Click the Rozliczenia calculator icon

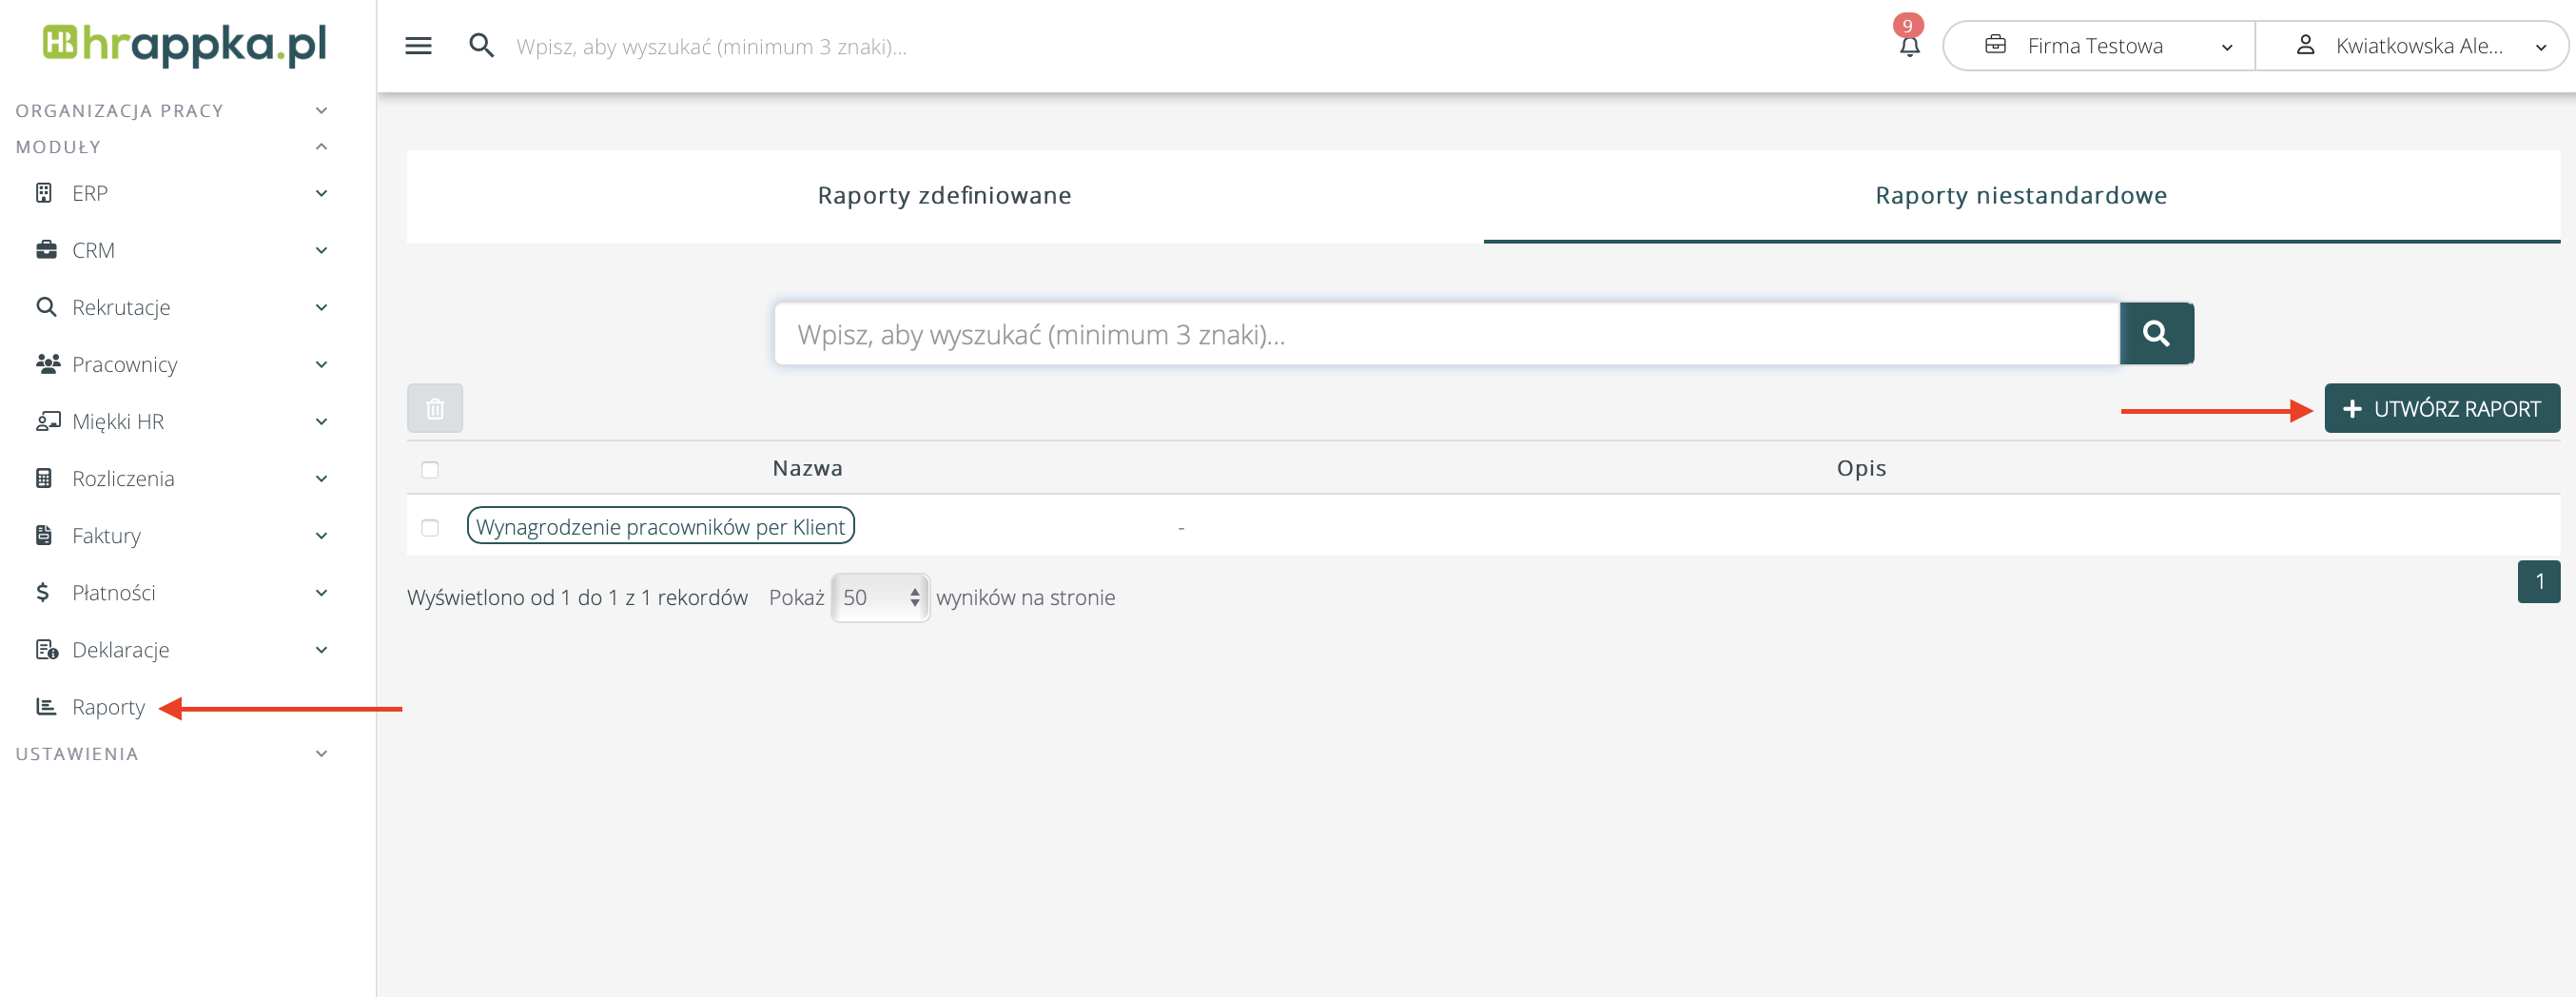(44, 478)
